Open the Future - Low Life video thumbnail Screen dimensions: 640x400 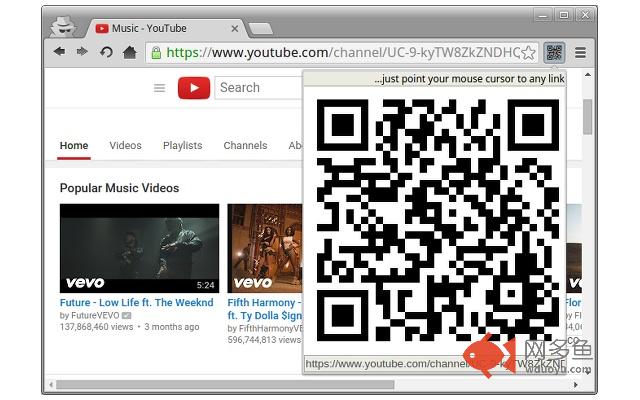pos(139,248)
